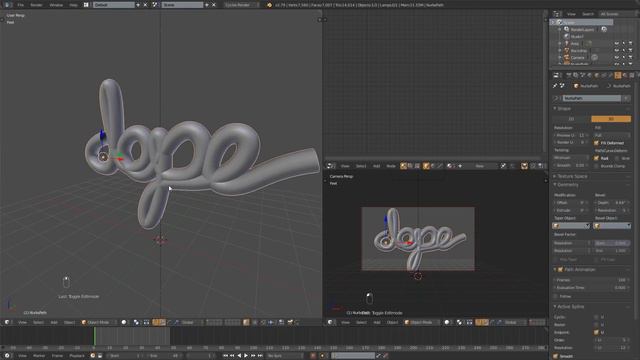Toggle the timeline preview range clock icon
Screen dimensions: 640x360
93,356
